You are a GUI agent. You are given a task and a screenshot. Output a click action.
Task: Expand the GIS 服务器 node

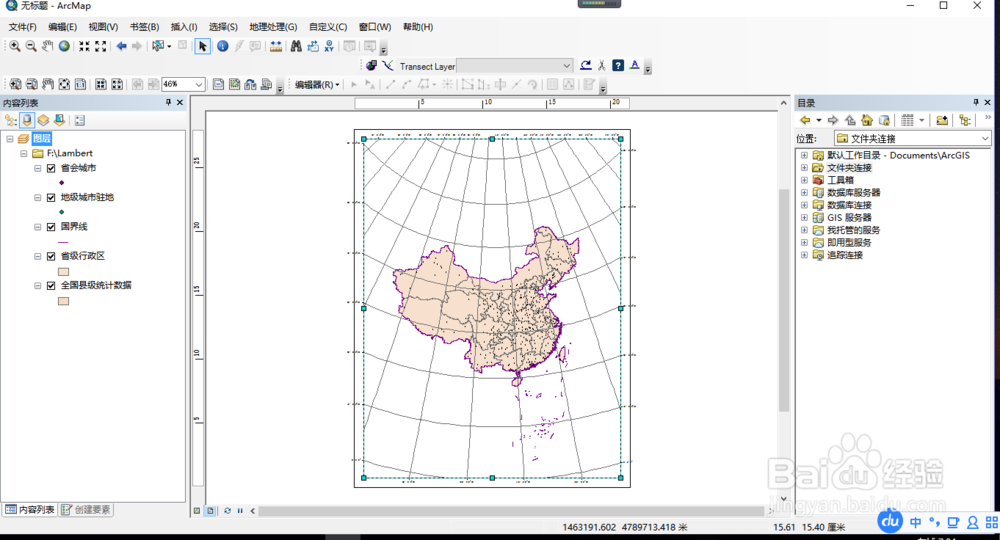[x=804, y=217]
